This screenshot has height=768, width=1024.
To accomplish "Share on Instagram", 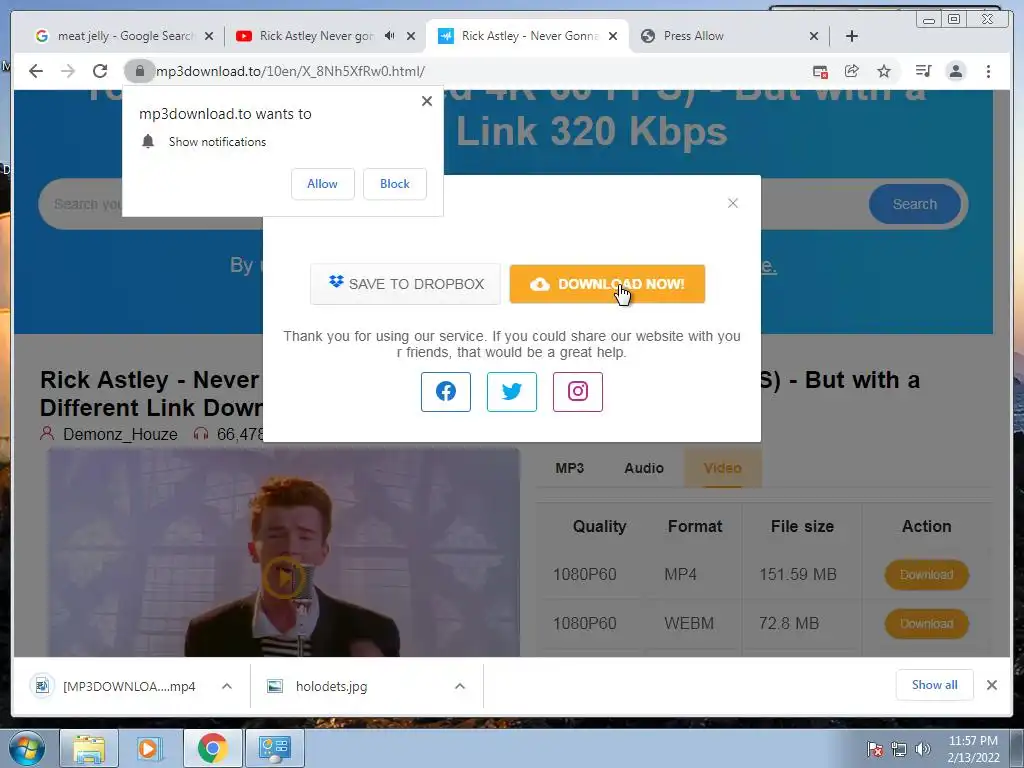I will (577, 392).
